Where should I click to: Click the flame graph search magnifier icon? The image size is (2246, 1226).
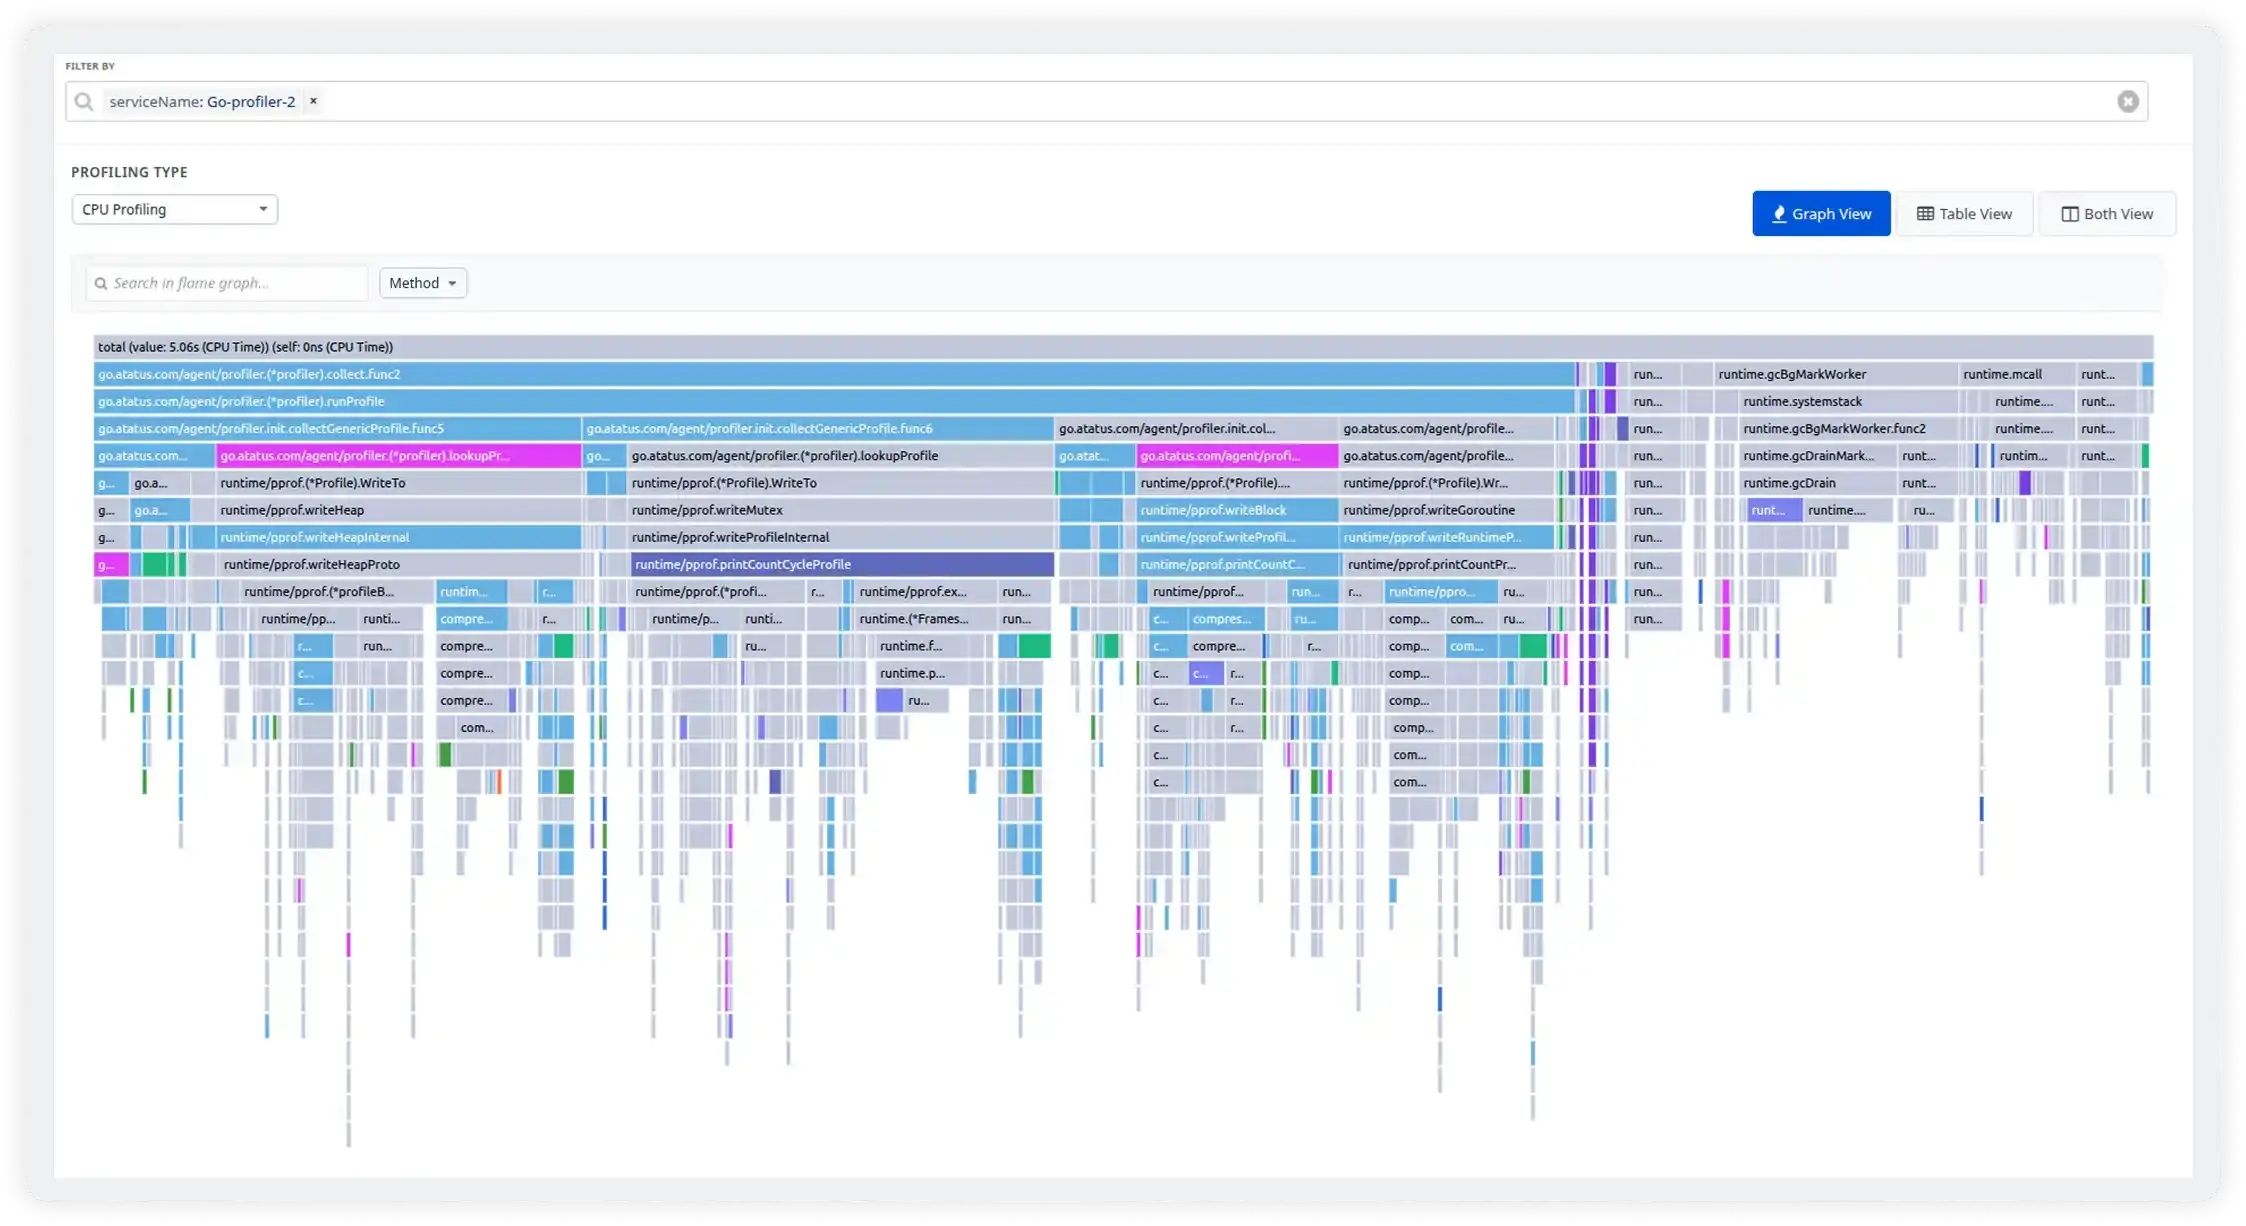(101, 283)
